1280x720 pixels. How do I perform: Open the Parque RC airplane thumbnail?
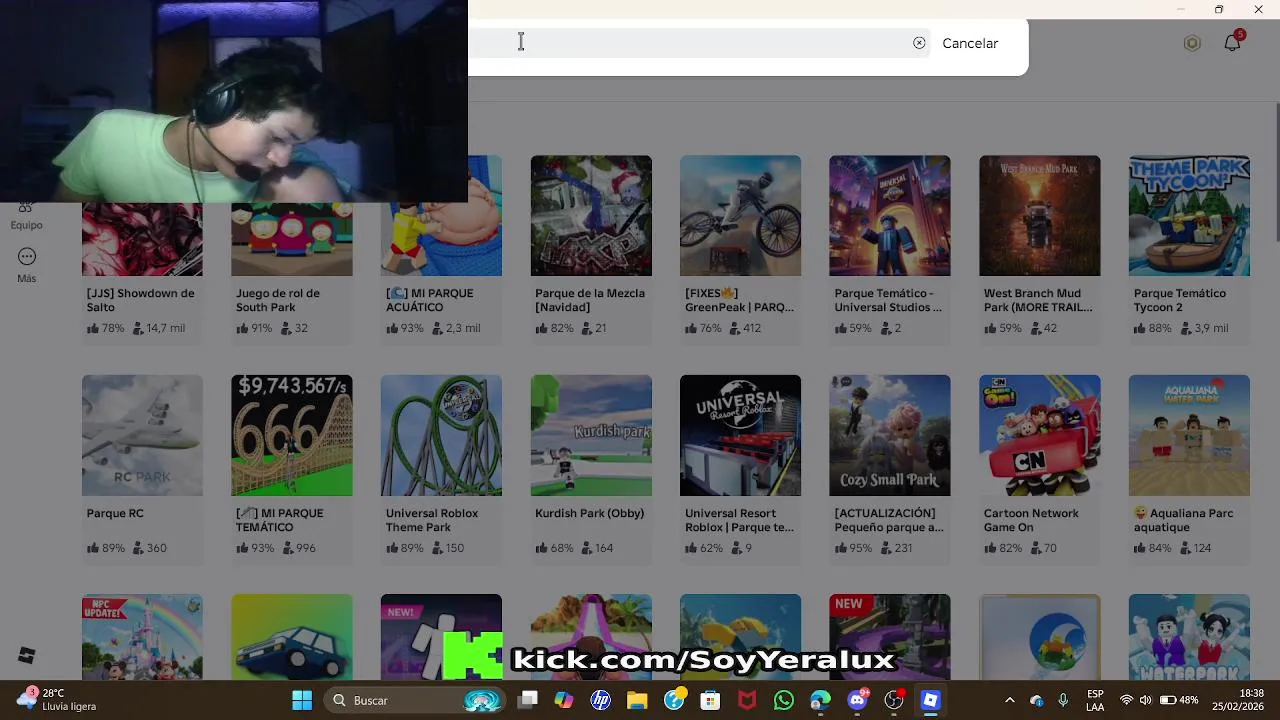point(142,435)
